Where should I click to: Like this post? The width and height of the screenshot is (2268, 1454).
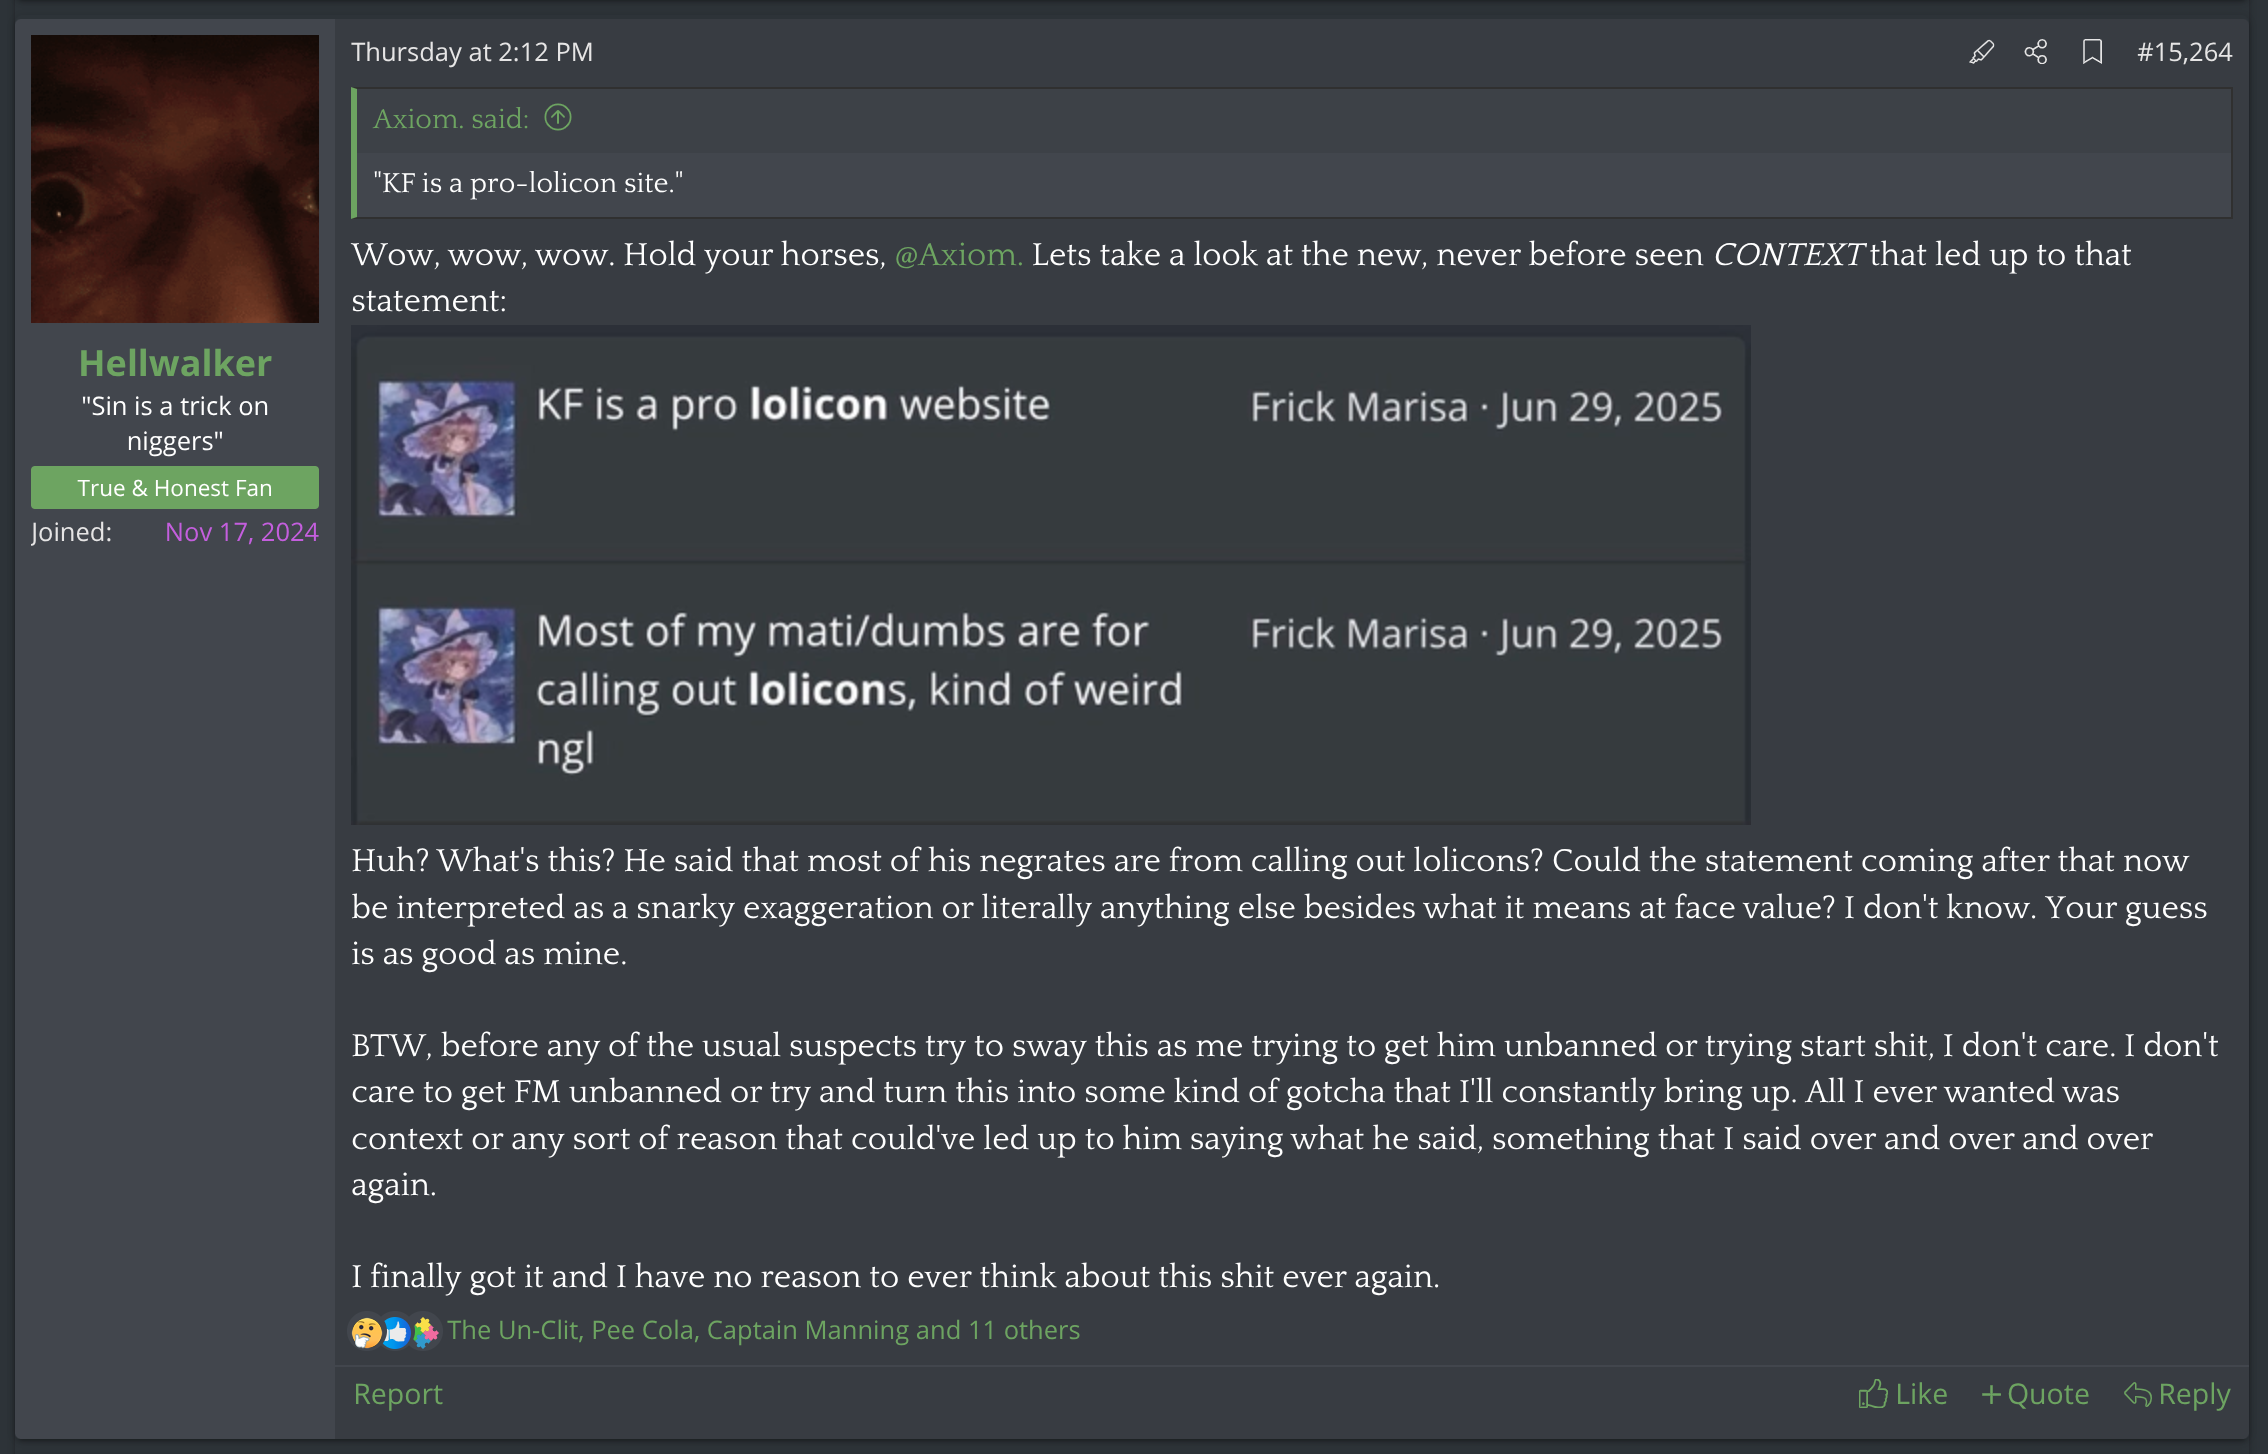(1902, 1393)
